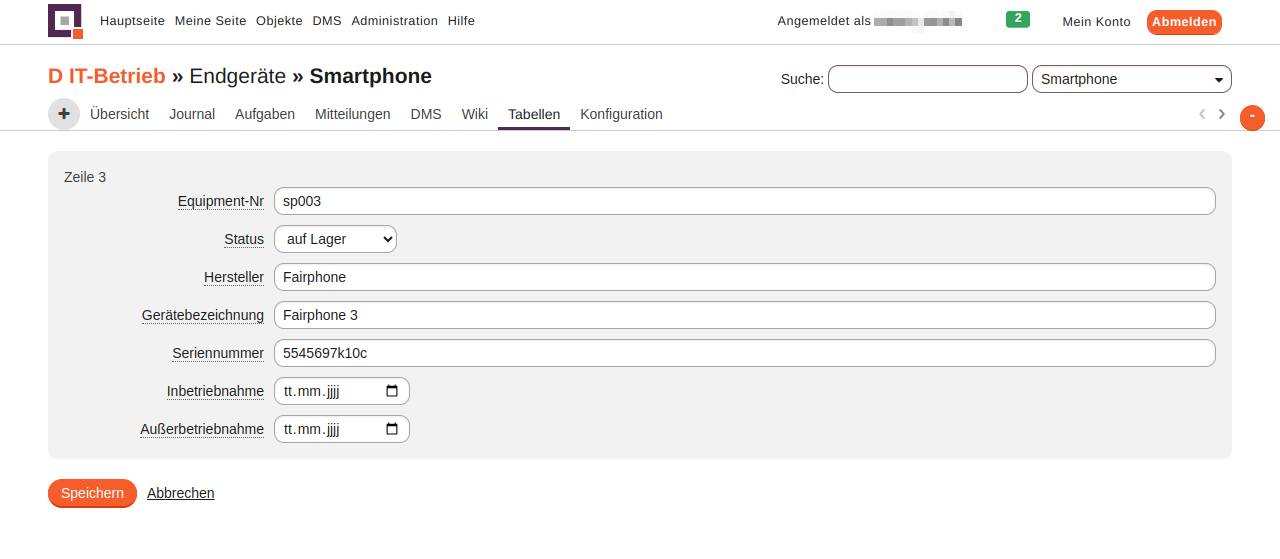The width and height of the screenshot is (1280, 559).
Task: Click the left arrow tab scroller
Action: (1202, 114)
